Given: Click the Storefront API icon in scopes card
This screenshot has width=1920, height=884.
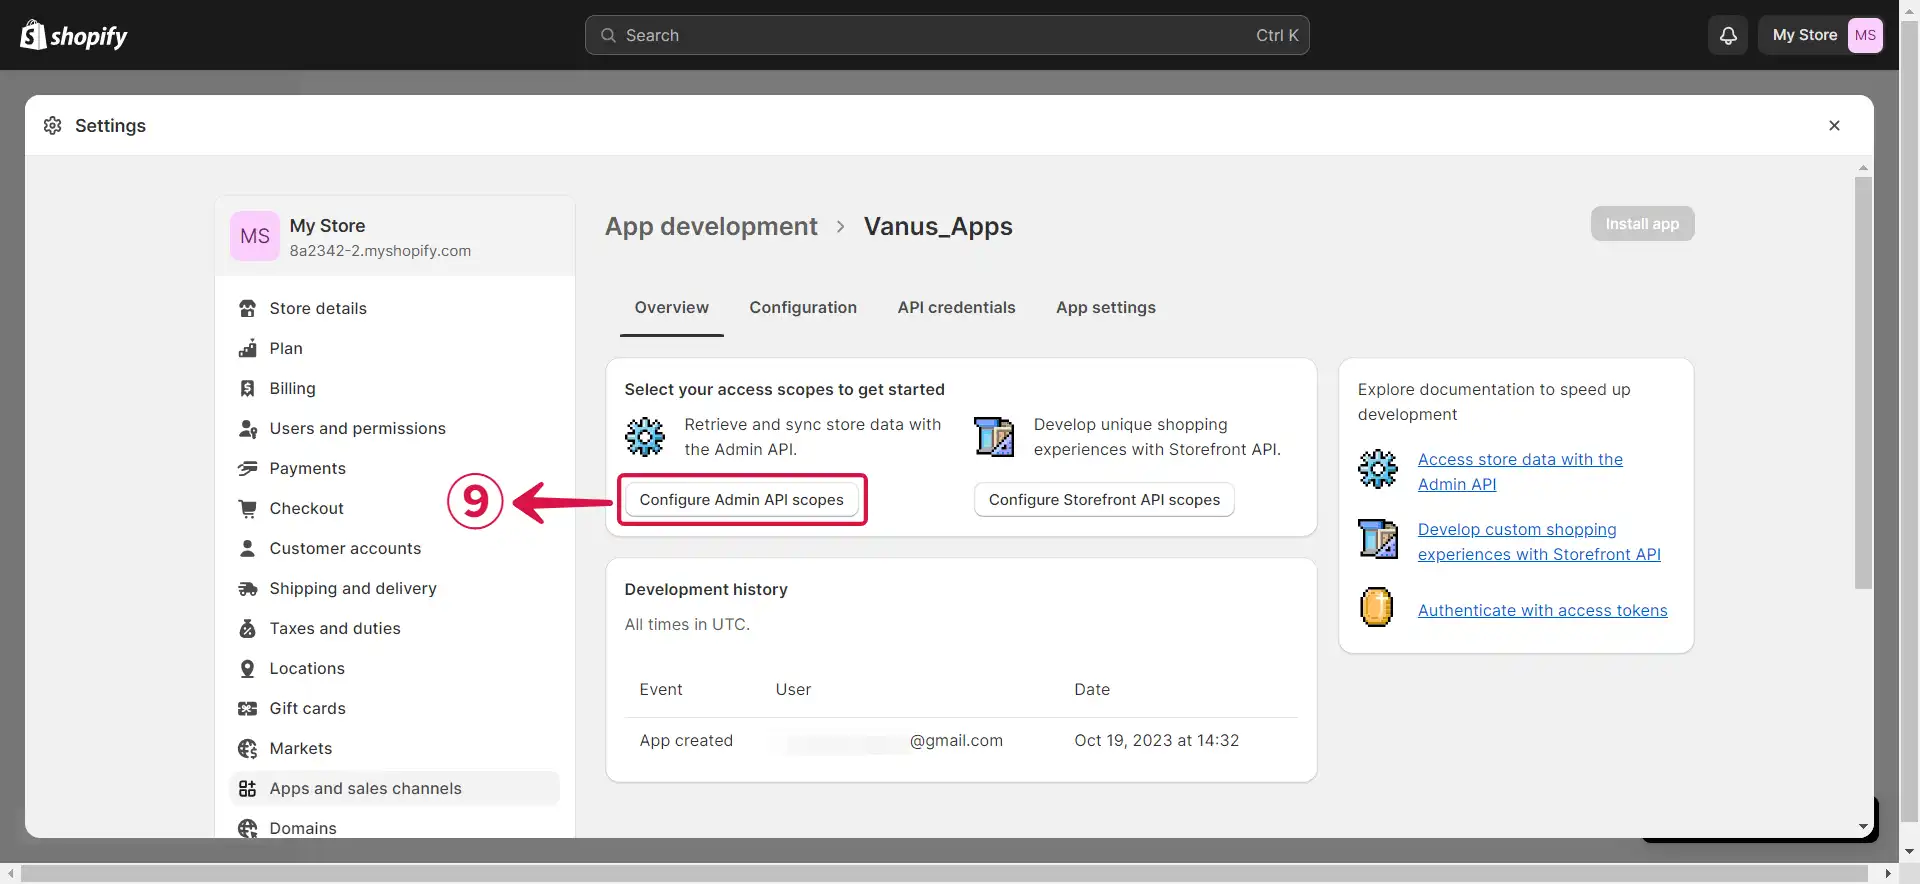Looking at the screenshot, I should click(994, 437).
